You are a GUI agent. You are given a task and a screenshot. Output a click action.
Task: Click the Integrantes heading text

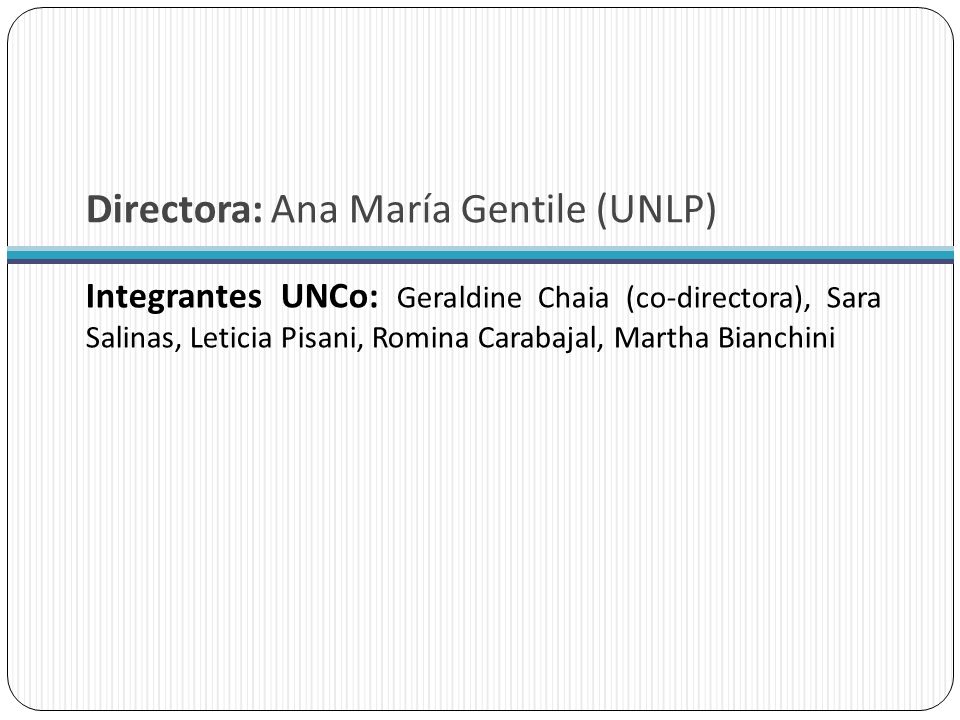tap(174, 298)
